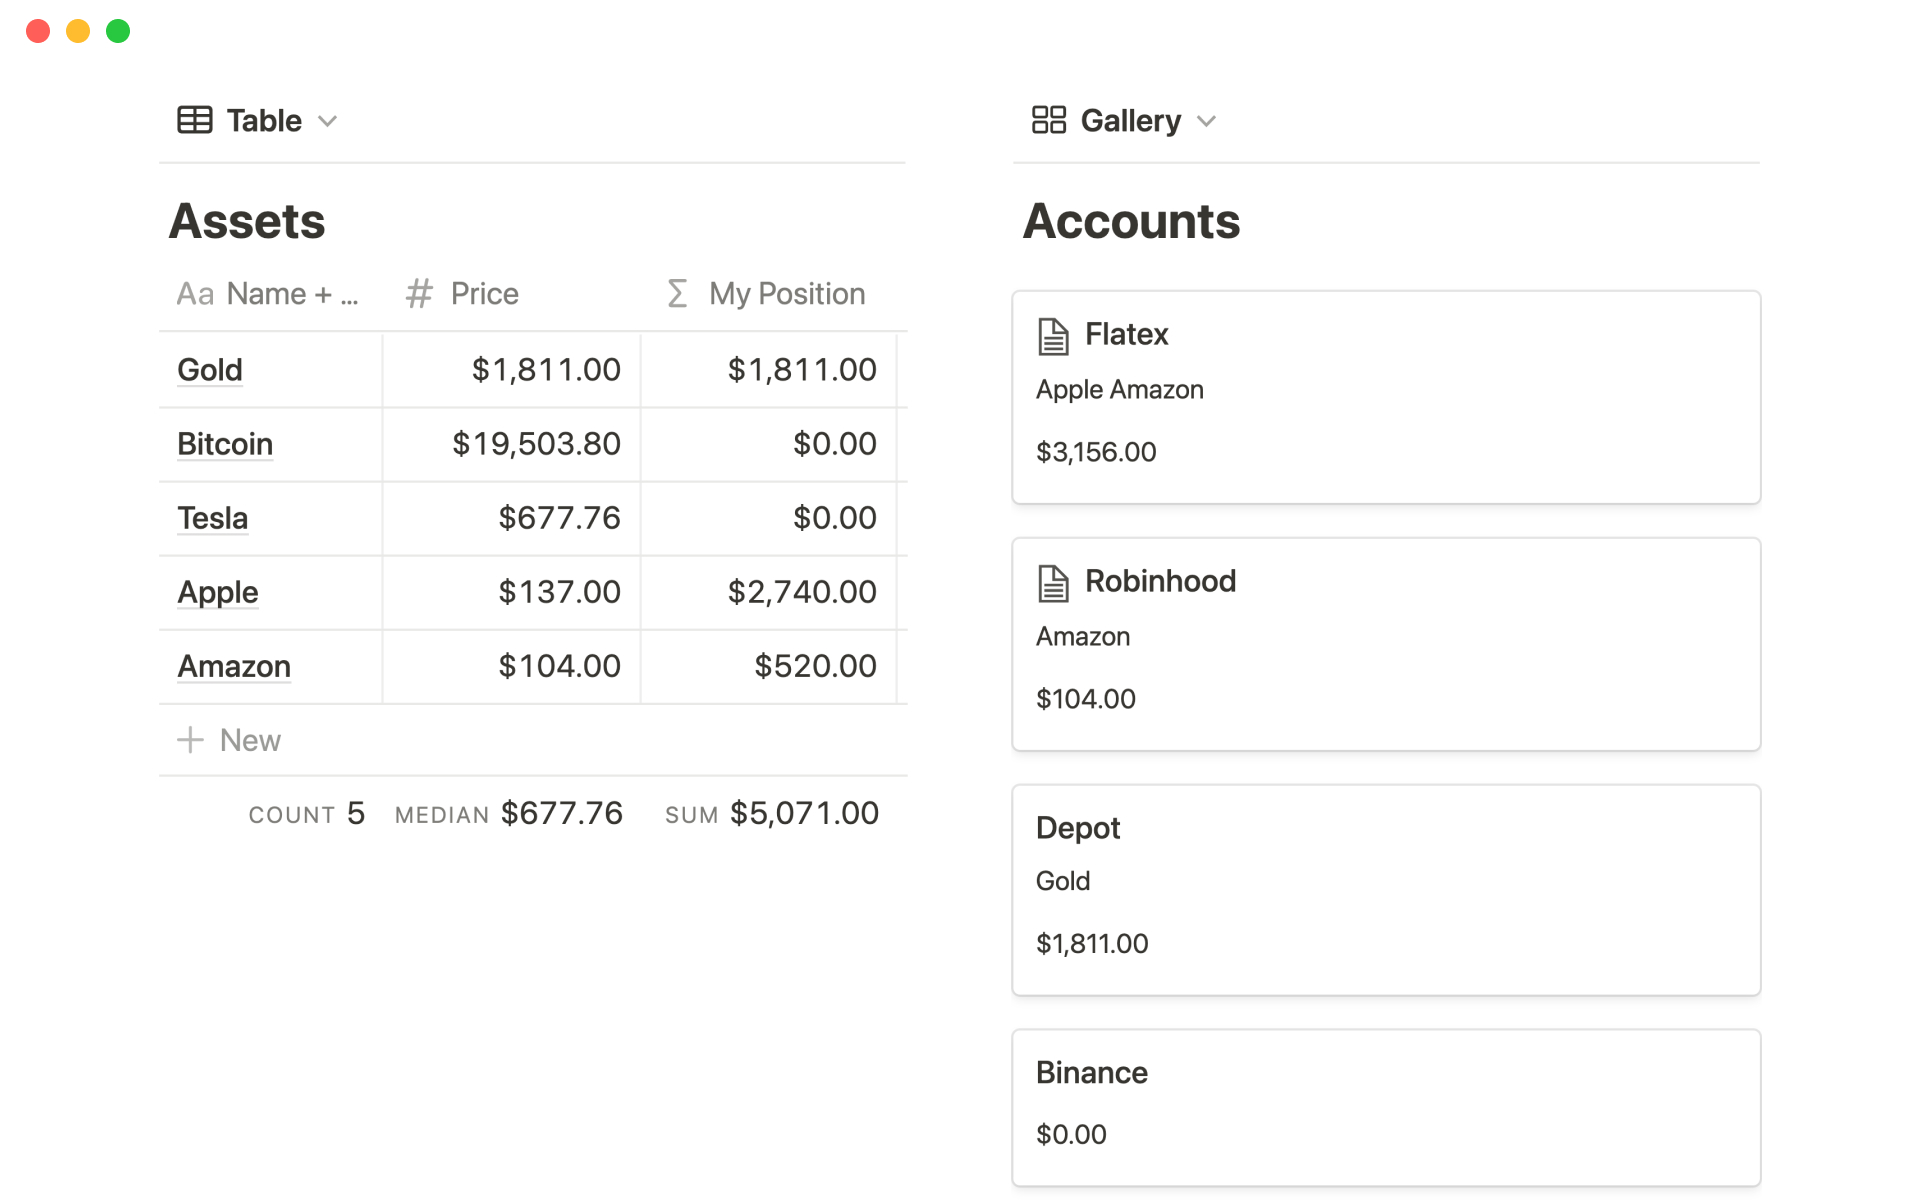The height and width of the screenshot is (1200, 1920).
Task: Open the Bitcoin asset page
Action: 225,444
